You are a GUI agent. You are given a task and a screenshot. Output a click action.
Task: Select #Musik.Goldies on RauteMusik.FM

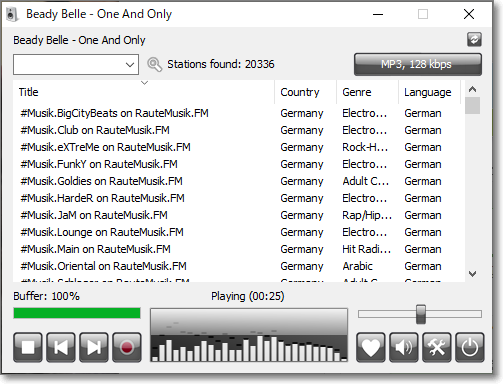101,181
